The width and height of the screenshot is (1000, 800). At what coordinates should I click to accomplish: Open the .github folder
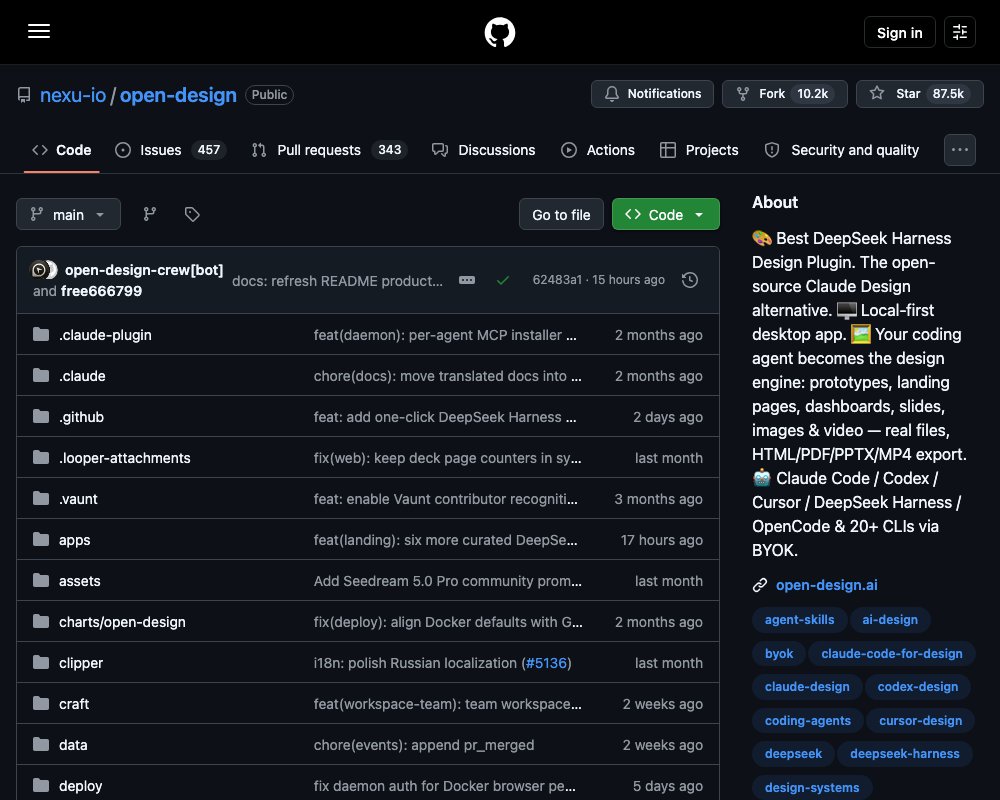coord(81,417)
